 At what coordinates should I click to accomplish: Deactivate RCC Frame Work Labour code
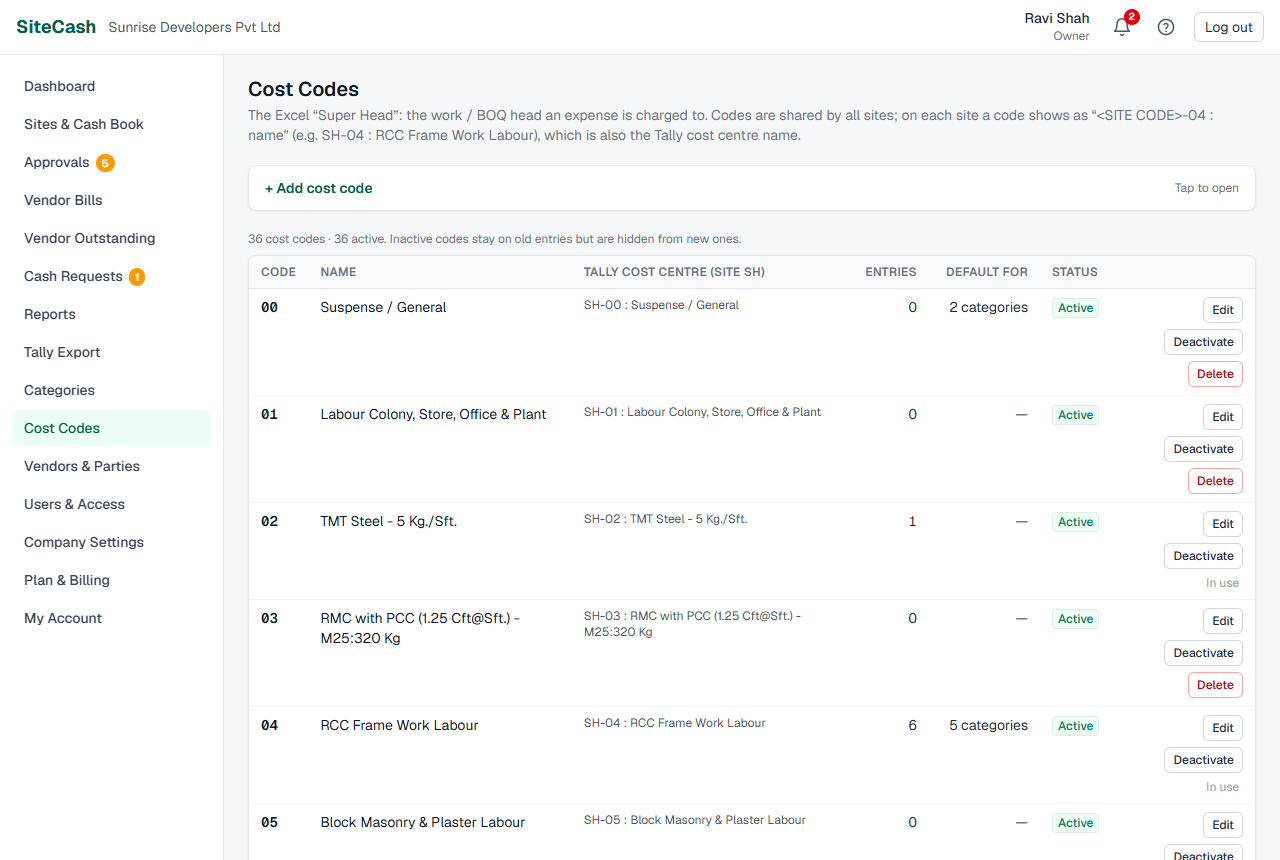click(1203, 760)
